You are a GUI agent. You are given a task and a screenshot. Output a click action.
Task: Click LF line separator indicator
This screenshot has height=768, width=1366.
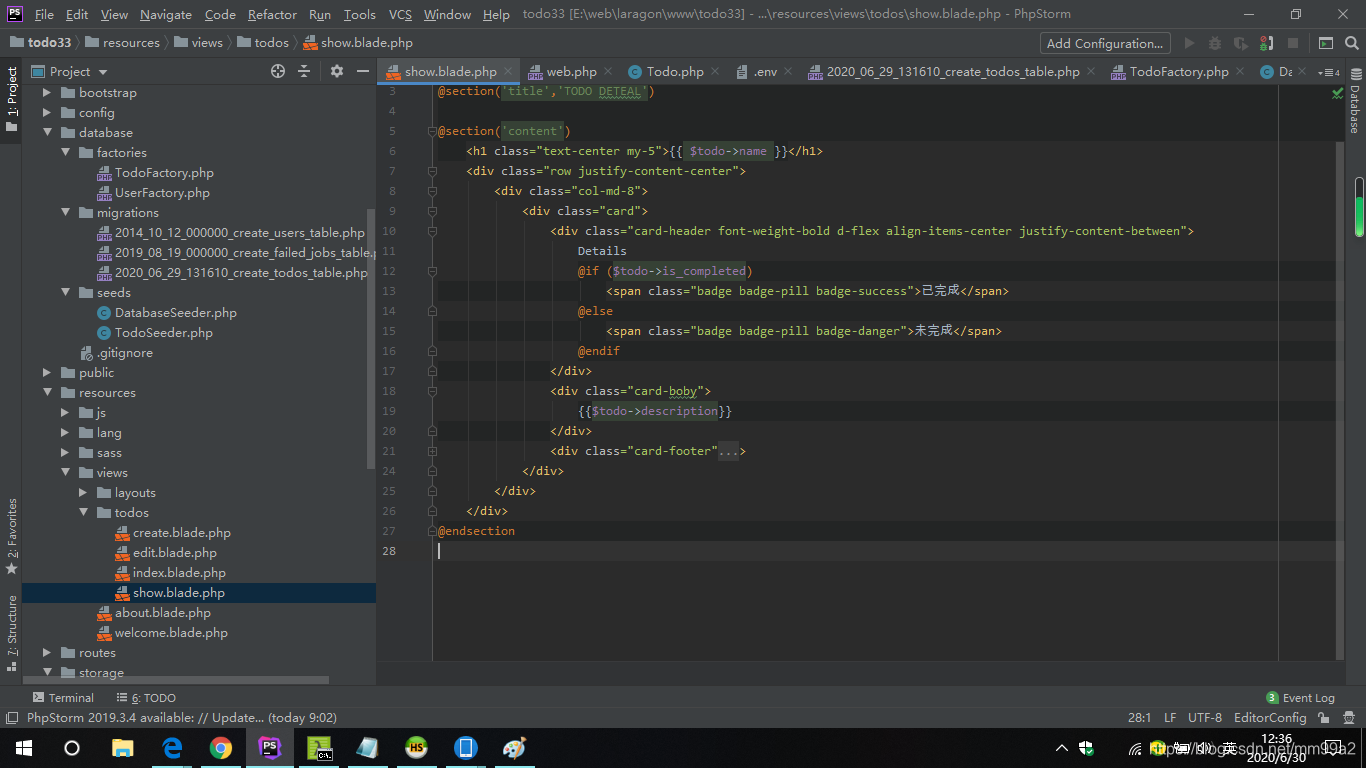coord(1170,718)
